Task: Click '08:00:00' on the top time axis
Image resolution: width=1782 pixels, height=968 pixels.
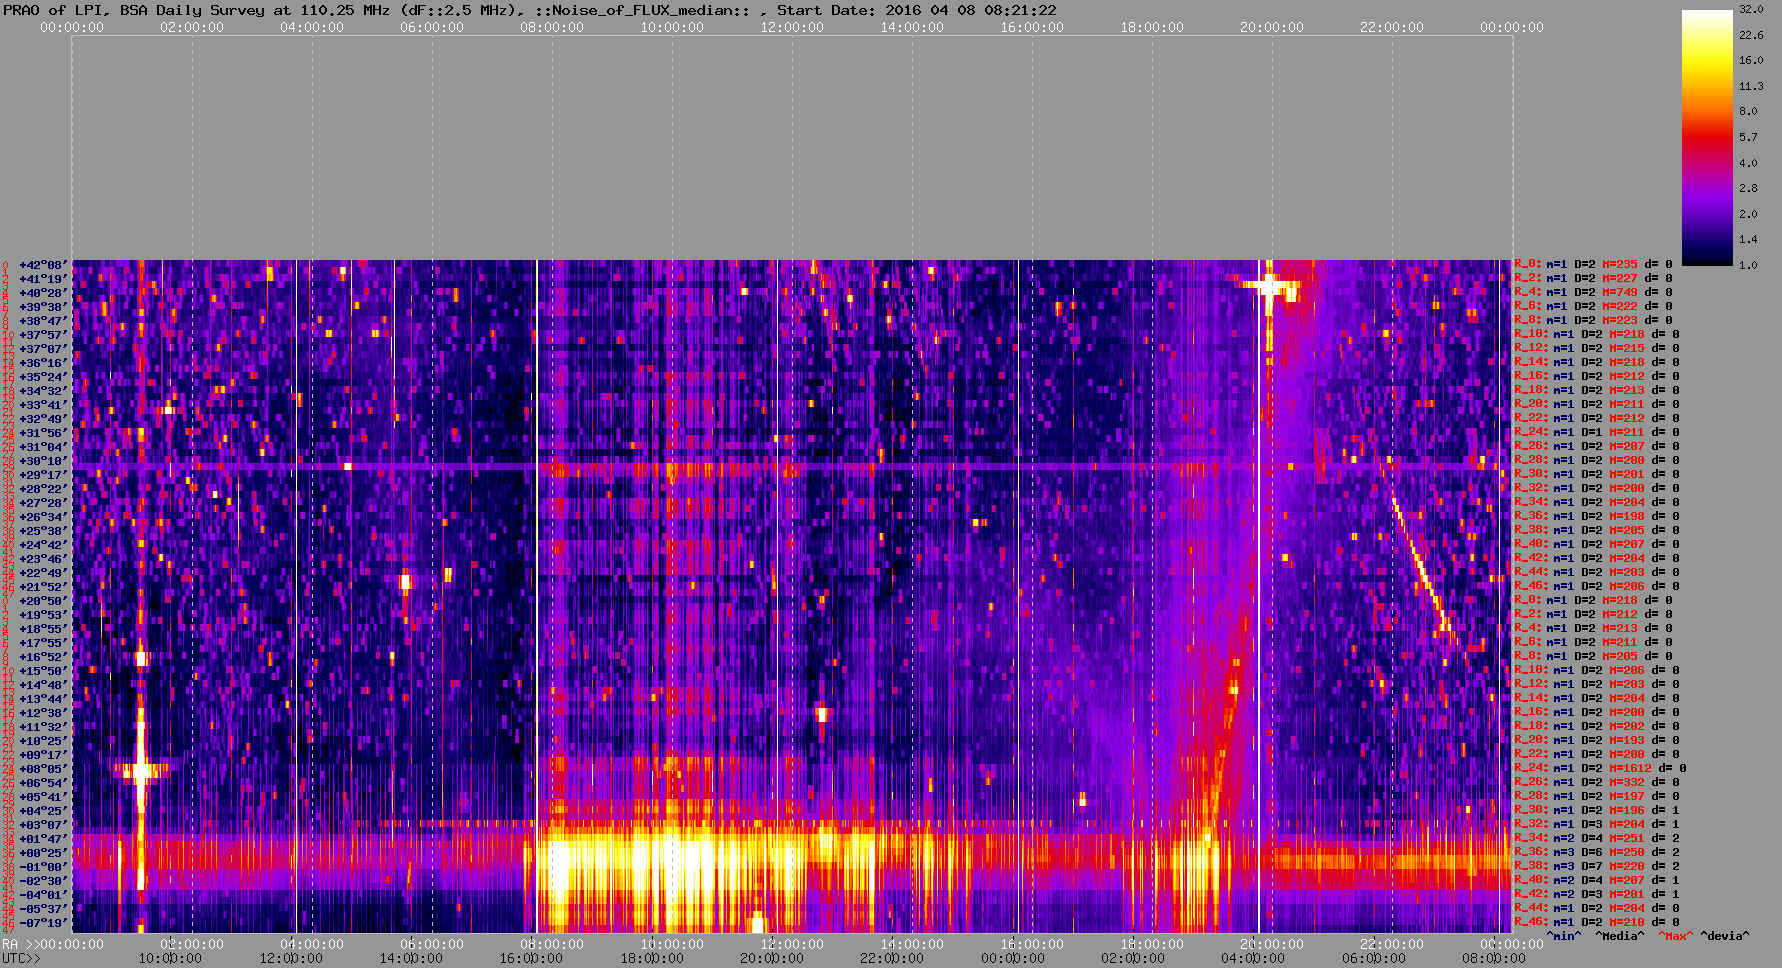Action: [552, 28]
